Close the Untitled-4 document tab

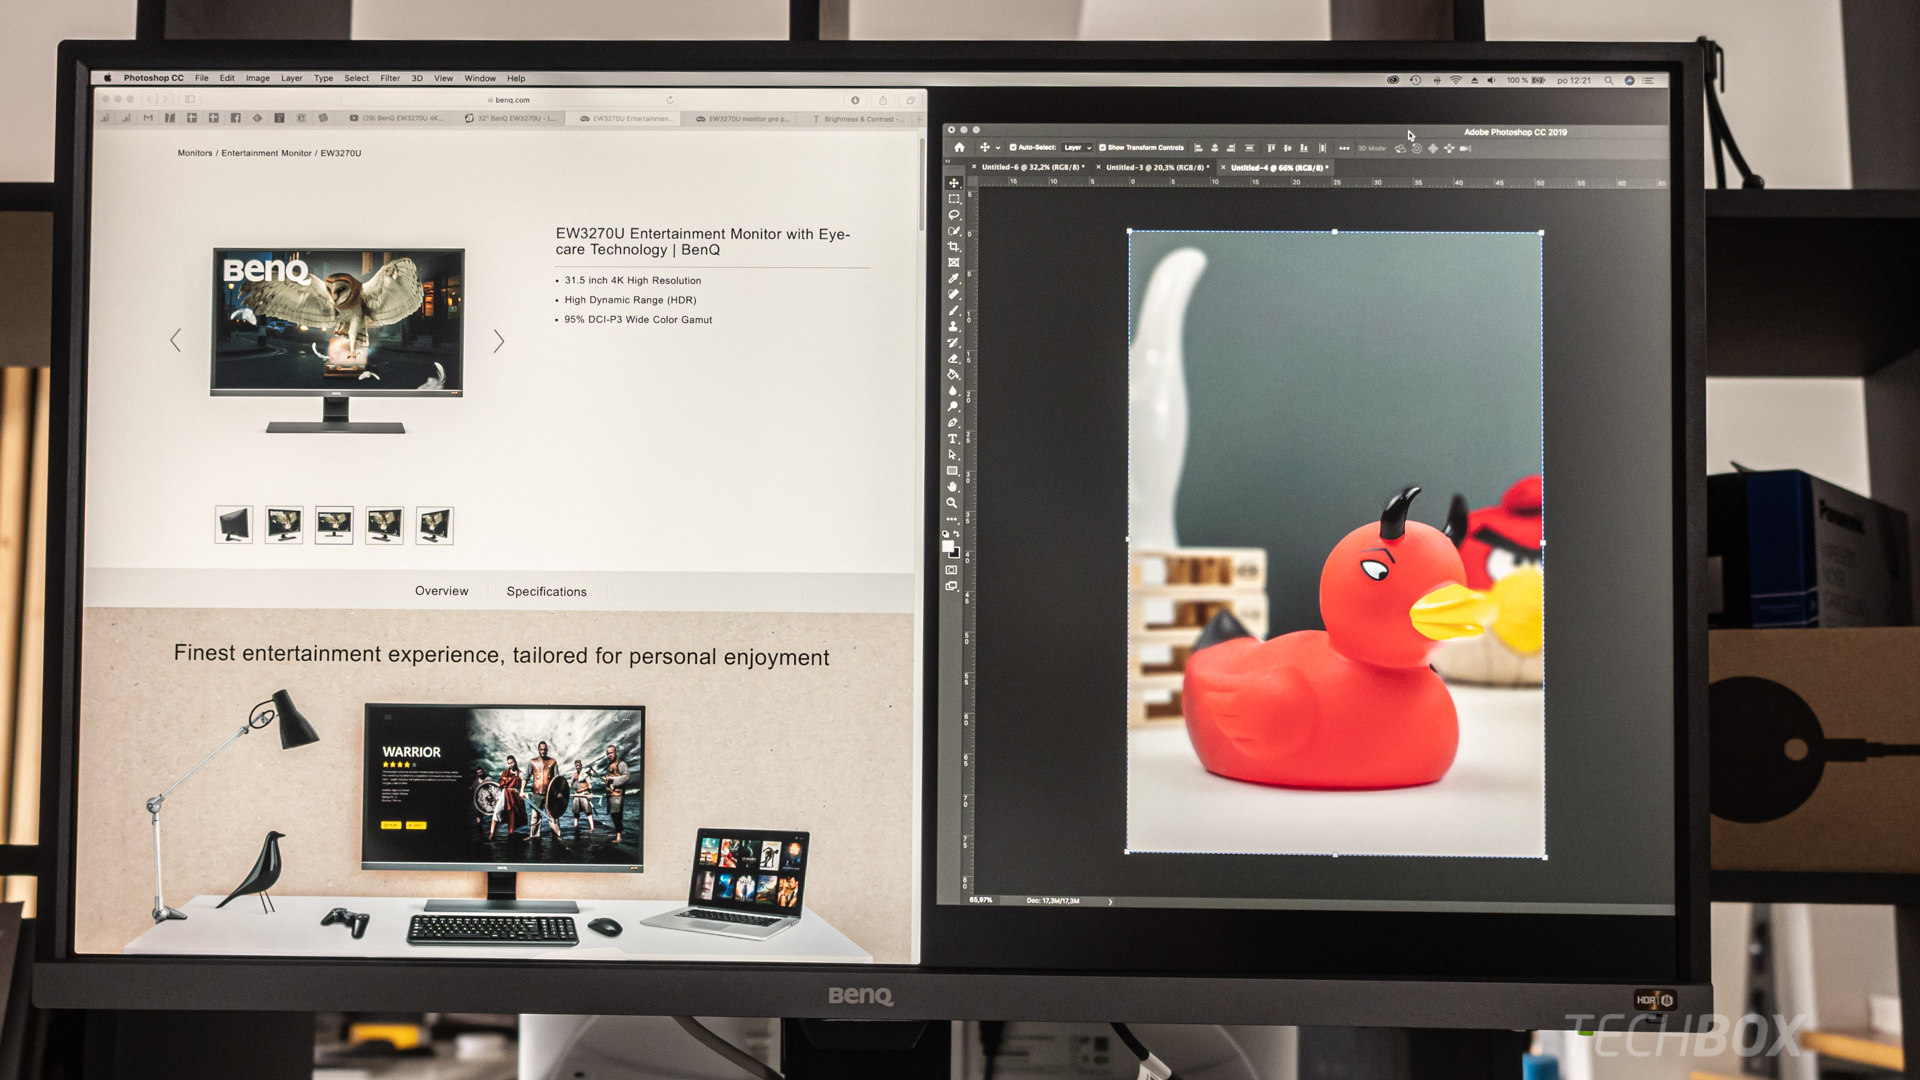click(1223, 168)
